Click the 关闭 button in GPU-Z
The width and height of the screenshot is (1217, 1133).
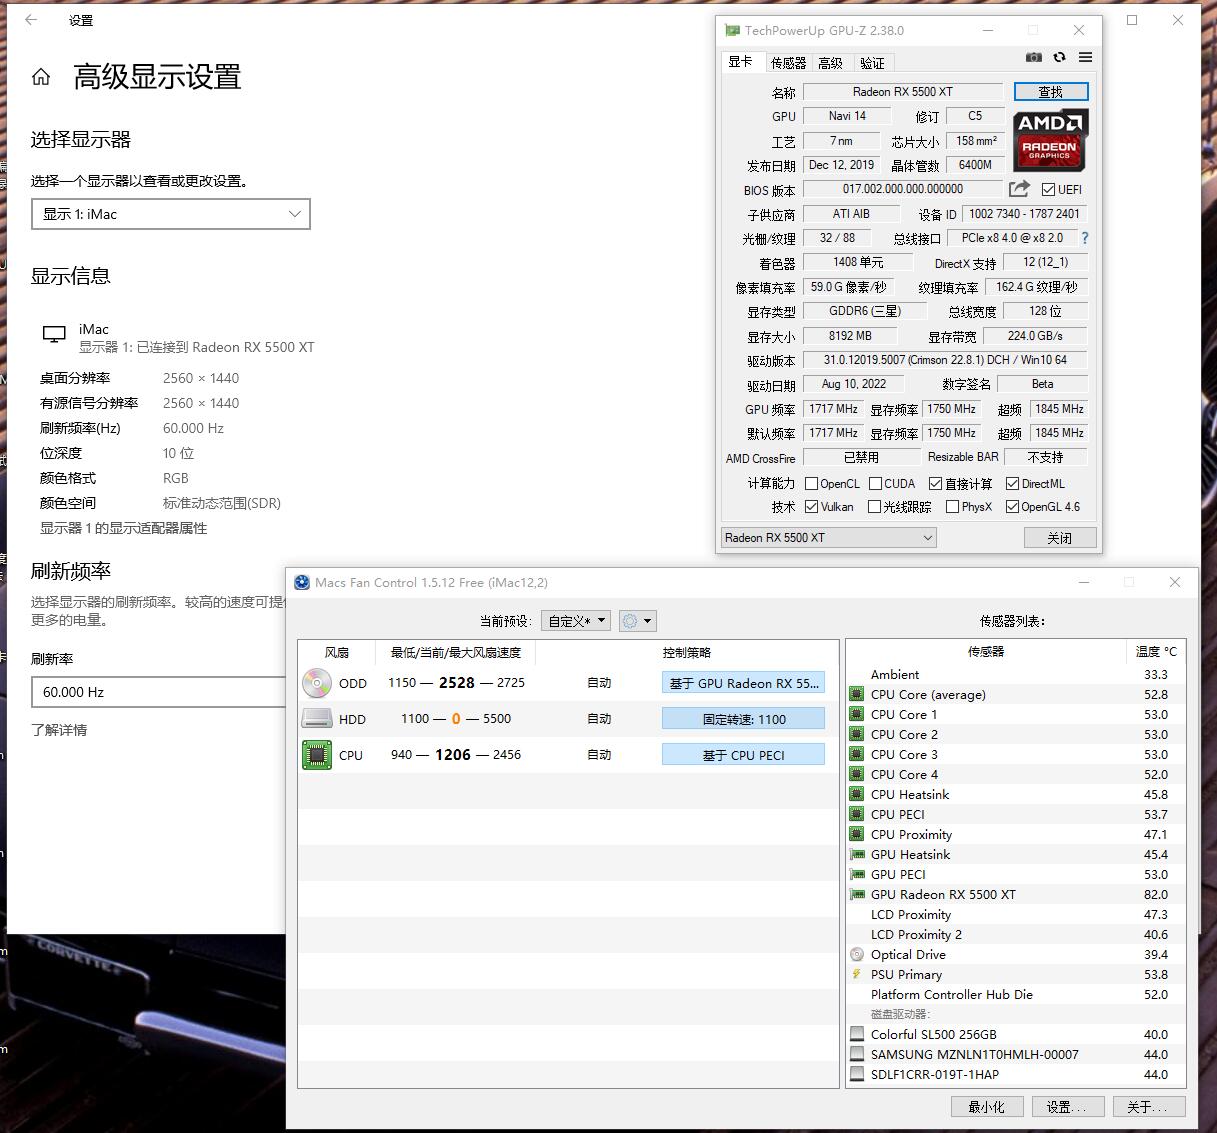pos(1059,538)
